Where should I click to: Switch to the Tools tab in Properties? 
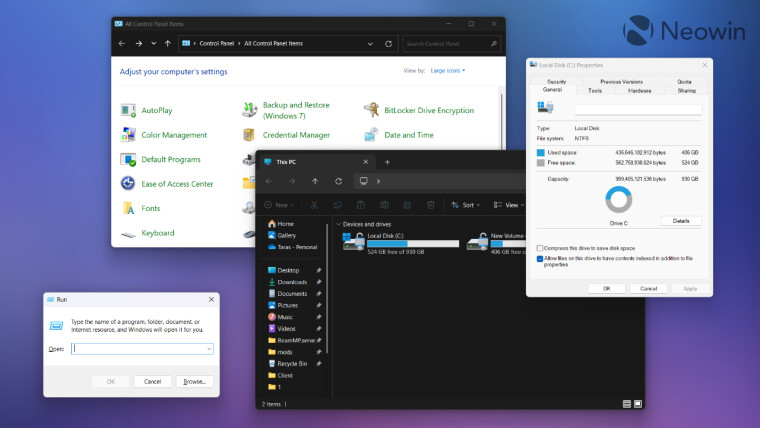click(595, 90)
